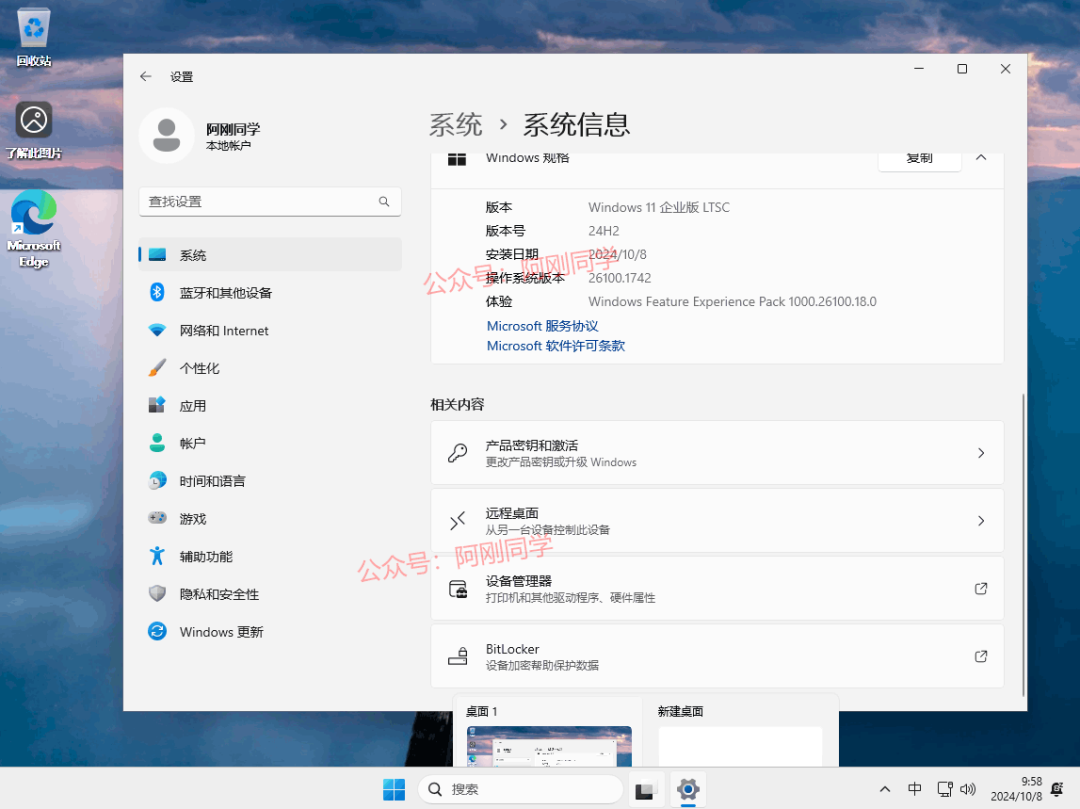Click the volume tray icon
1080x809 pixels.
point(968,789)
